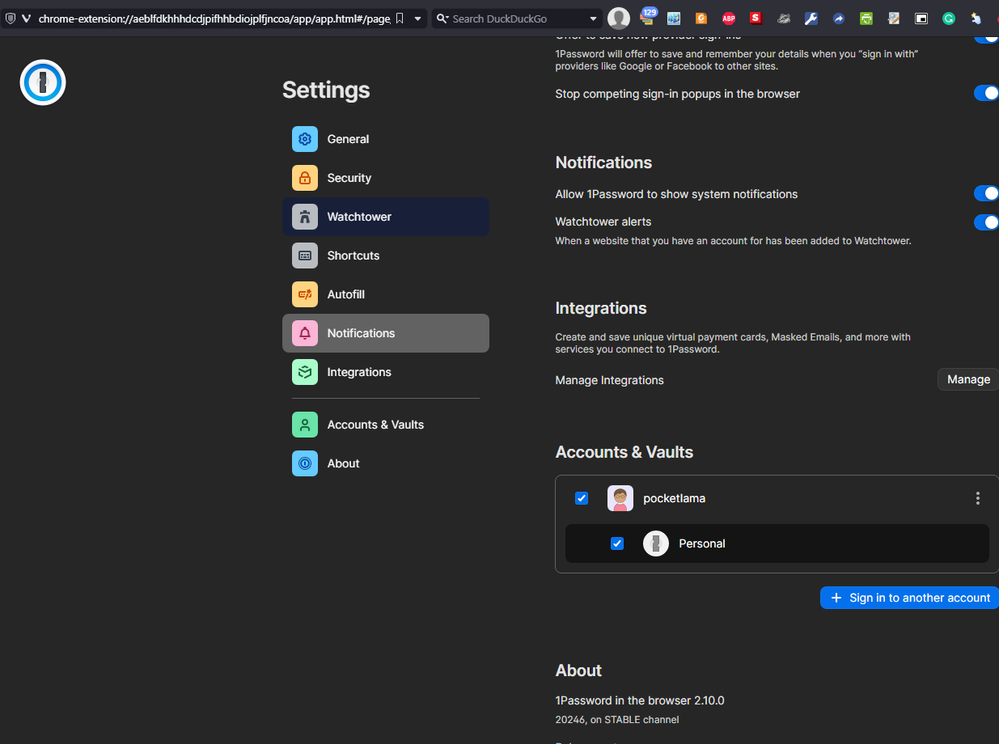999x744 pixels.
Task: Click the chrome-extension URL address field
Action: (x=214, y=18)
